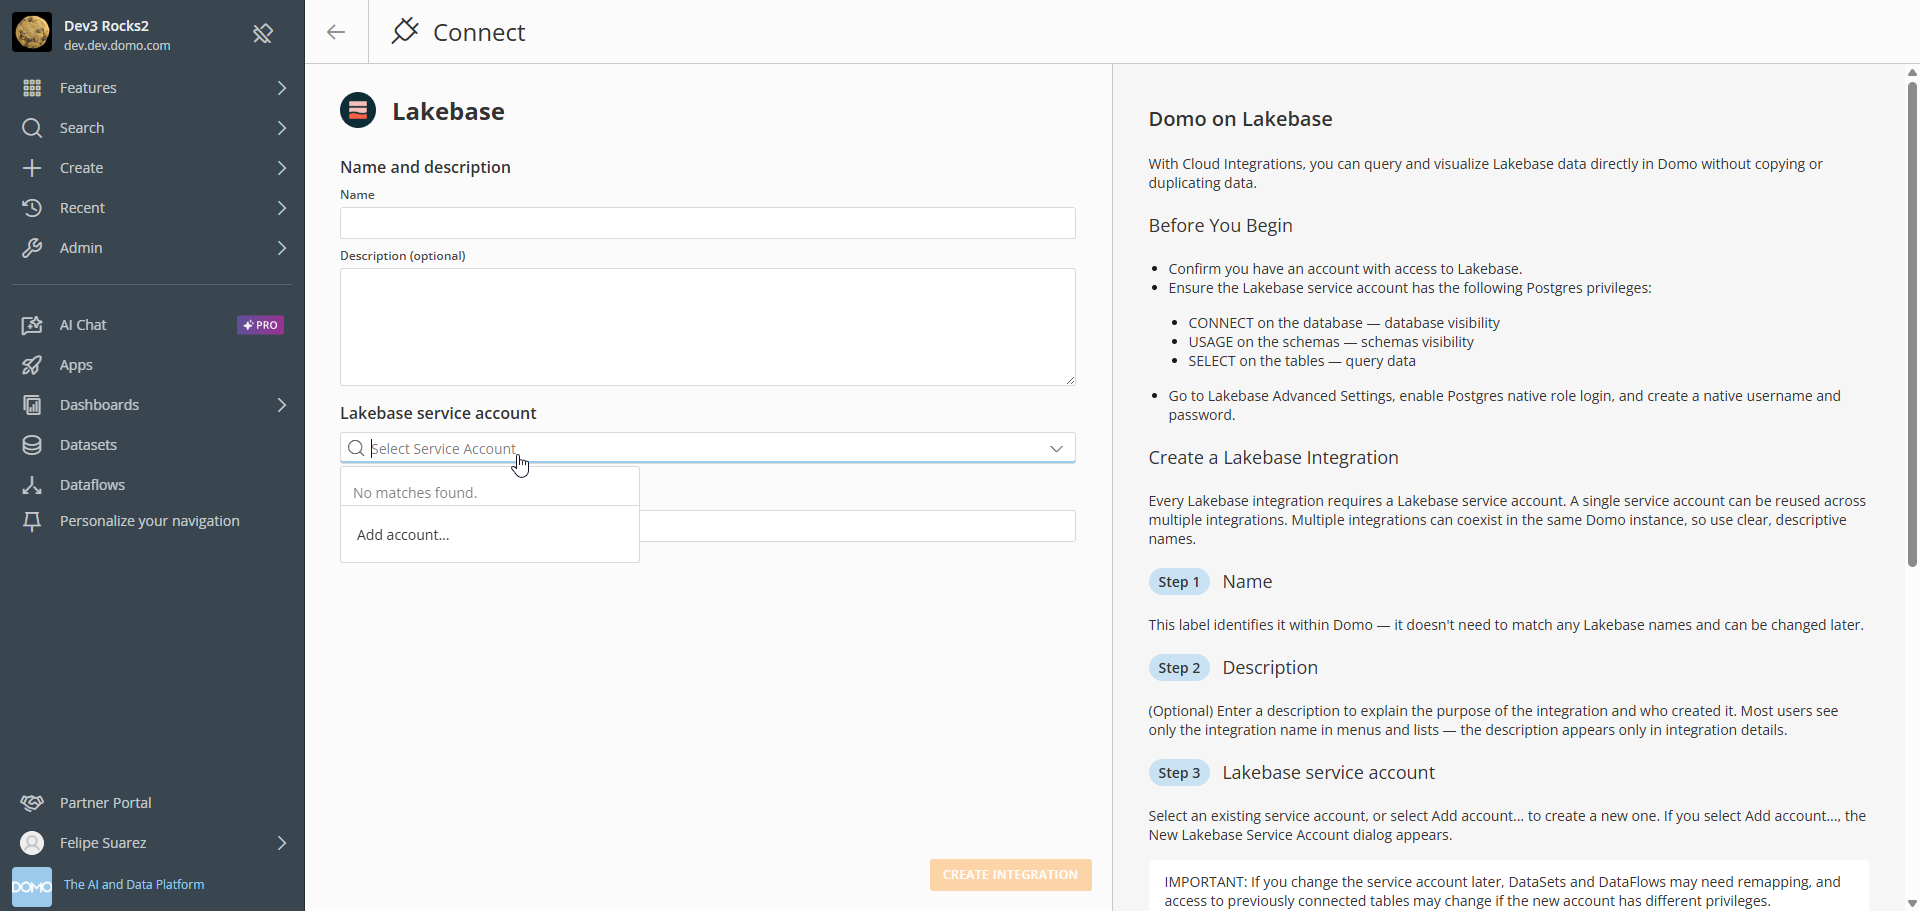Click the Create plus icon
The height and width of the screenshot is (911, 1920).
pyautogui.click(x=32, y=168)
